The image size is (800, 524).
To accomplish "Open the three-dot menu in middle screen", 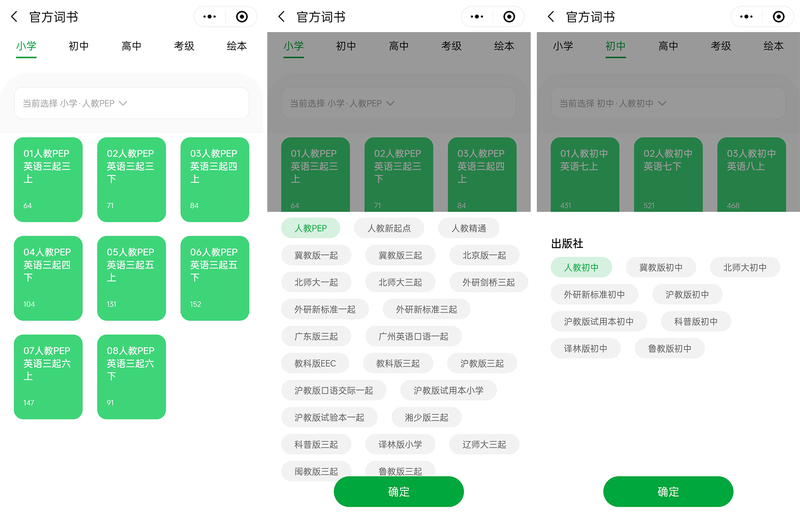I will click(477, 17).
